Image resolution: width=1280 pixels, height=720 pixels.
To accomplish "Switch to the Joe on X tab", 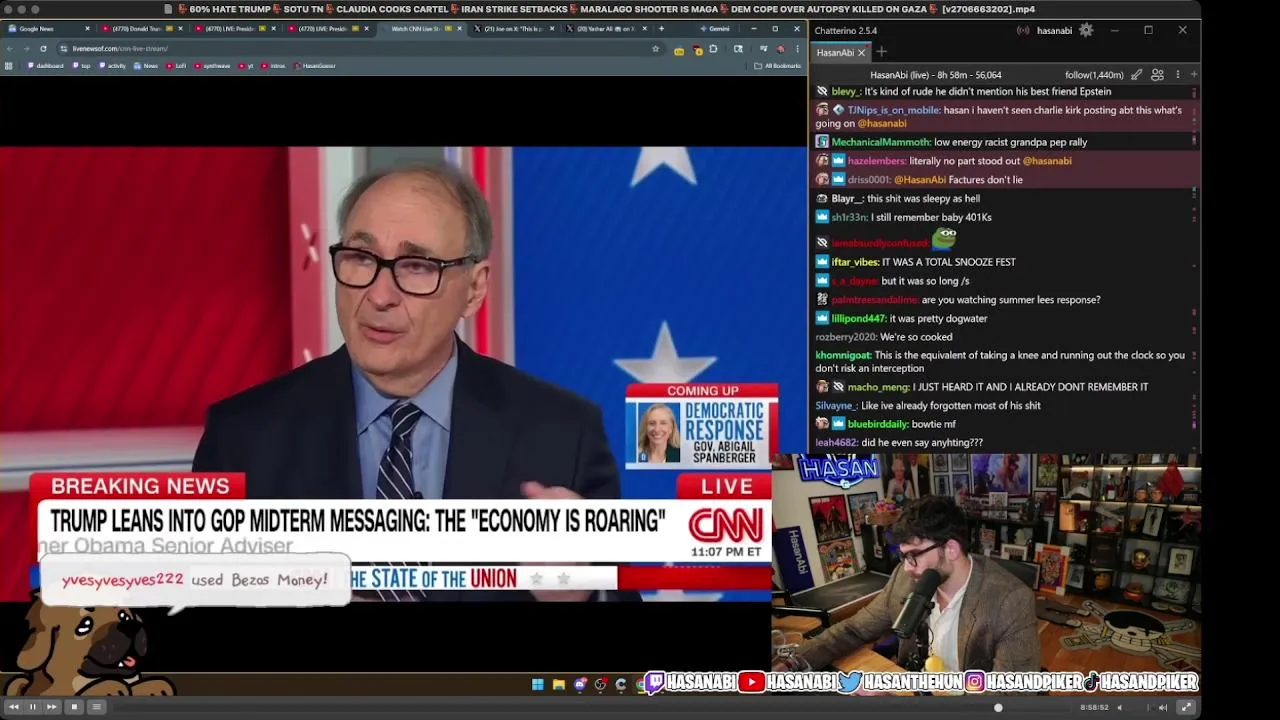I will tap(516, 29).
